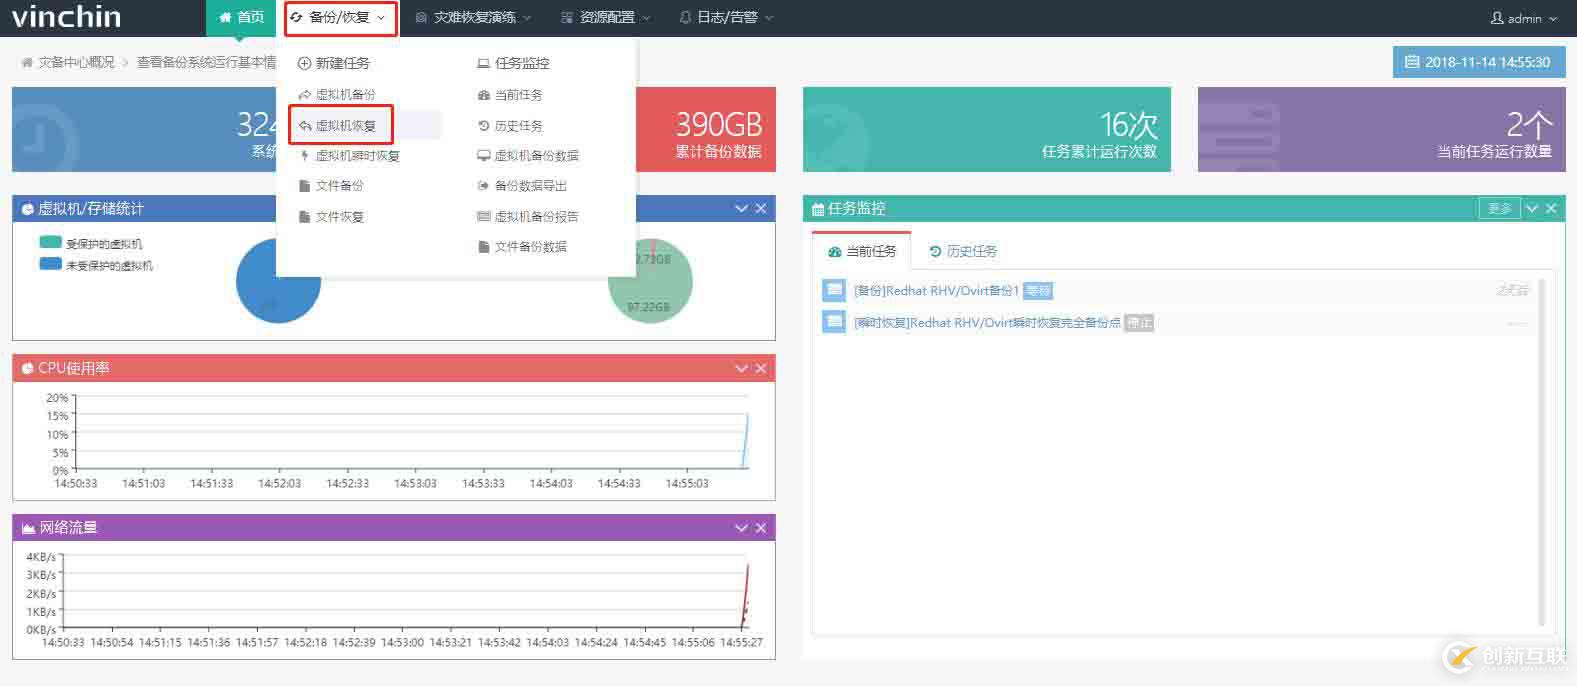This screenshot has height=686, width=1577.
Task: Expand the 日志/告警 menu
Action: tap(726, 18)
